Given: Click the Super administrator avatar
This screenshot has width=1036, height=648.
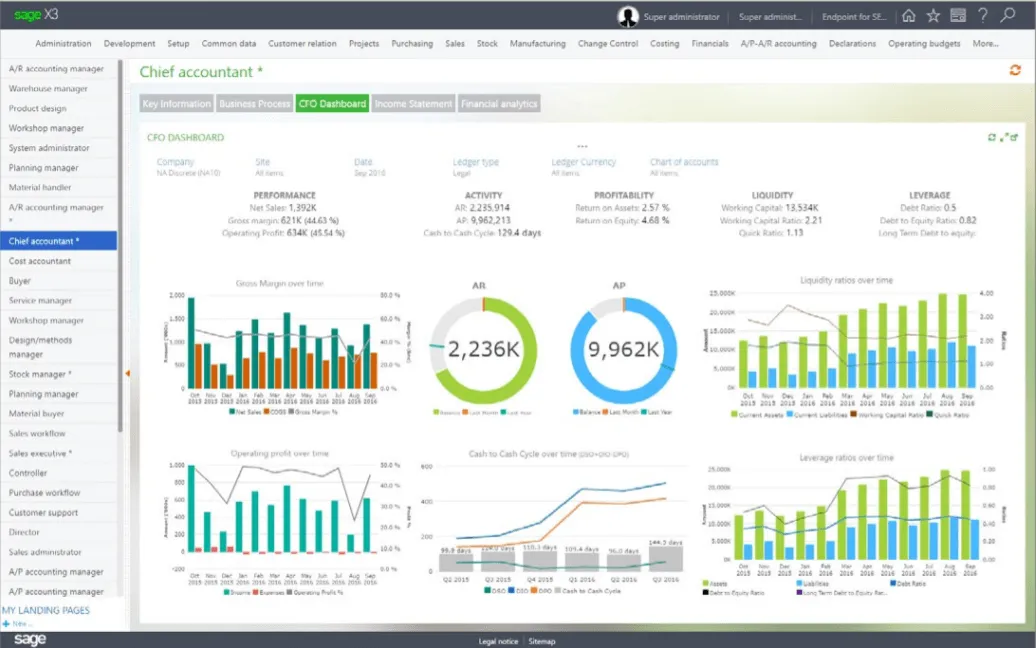Looking at the screenshot, I should coord(628,16).
